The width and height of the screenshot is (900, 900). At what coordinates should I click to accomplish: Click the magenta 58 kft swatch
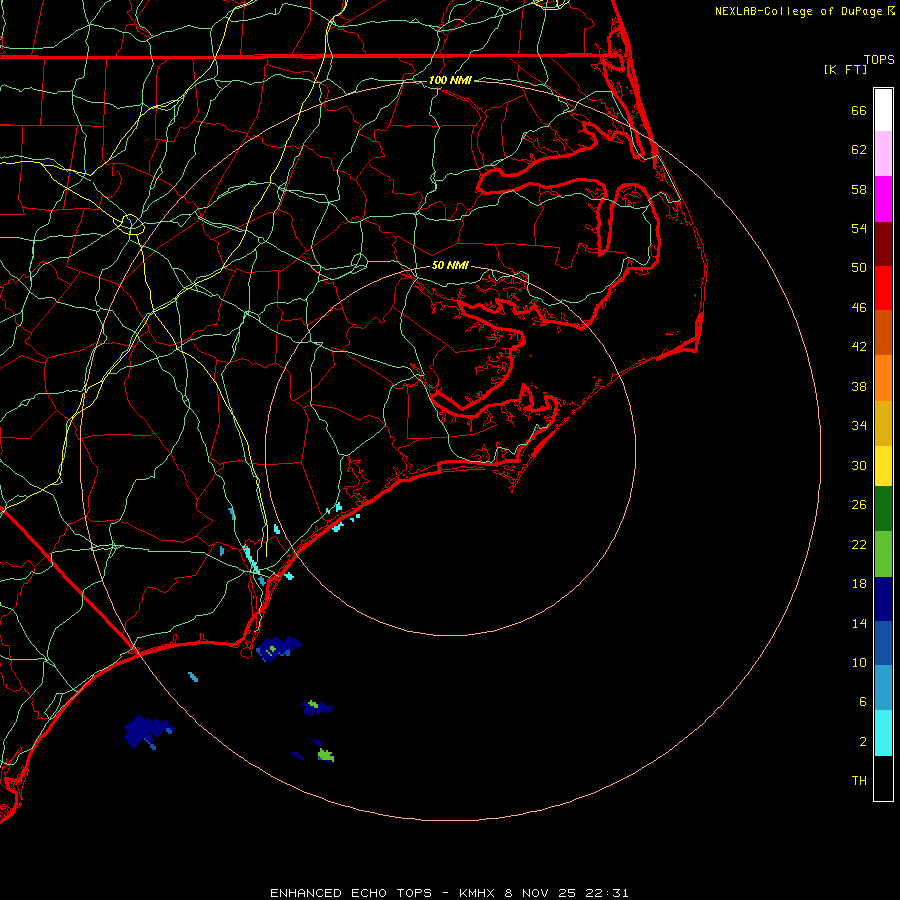[x=883, y=199]
